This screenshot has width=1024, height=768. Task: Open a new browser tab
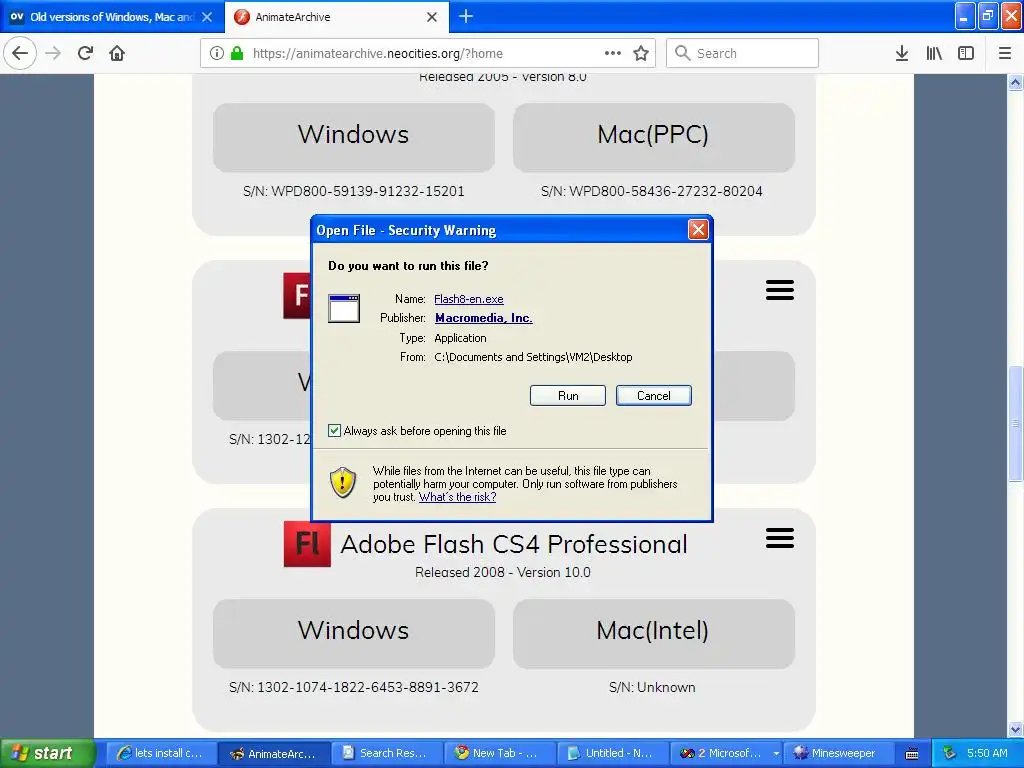pos(466,16)
